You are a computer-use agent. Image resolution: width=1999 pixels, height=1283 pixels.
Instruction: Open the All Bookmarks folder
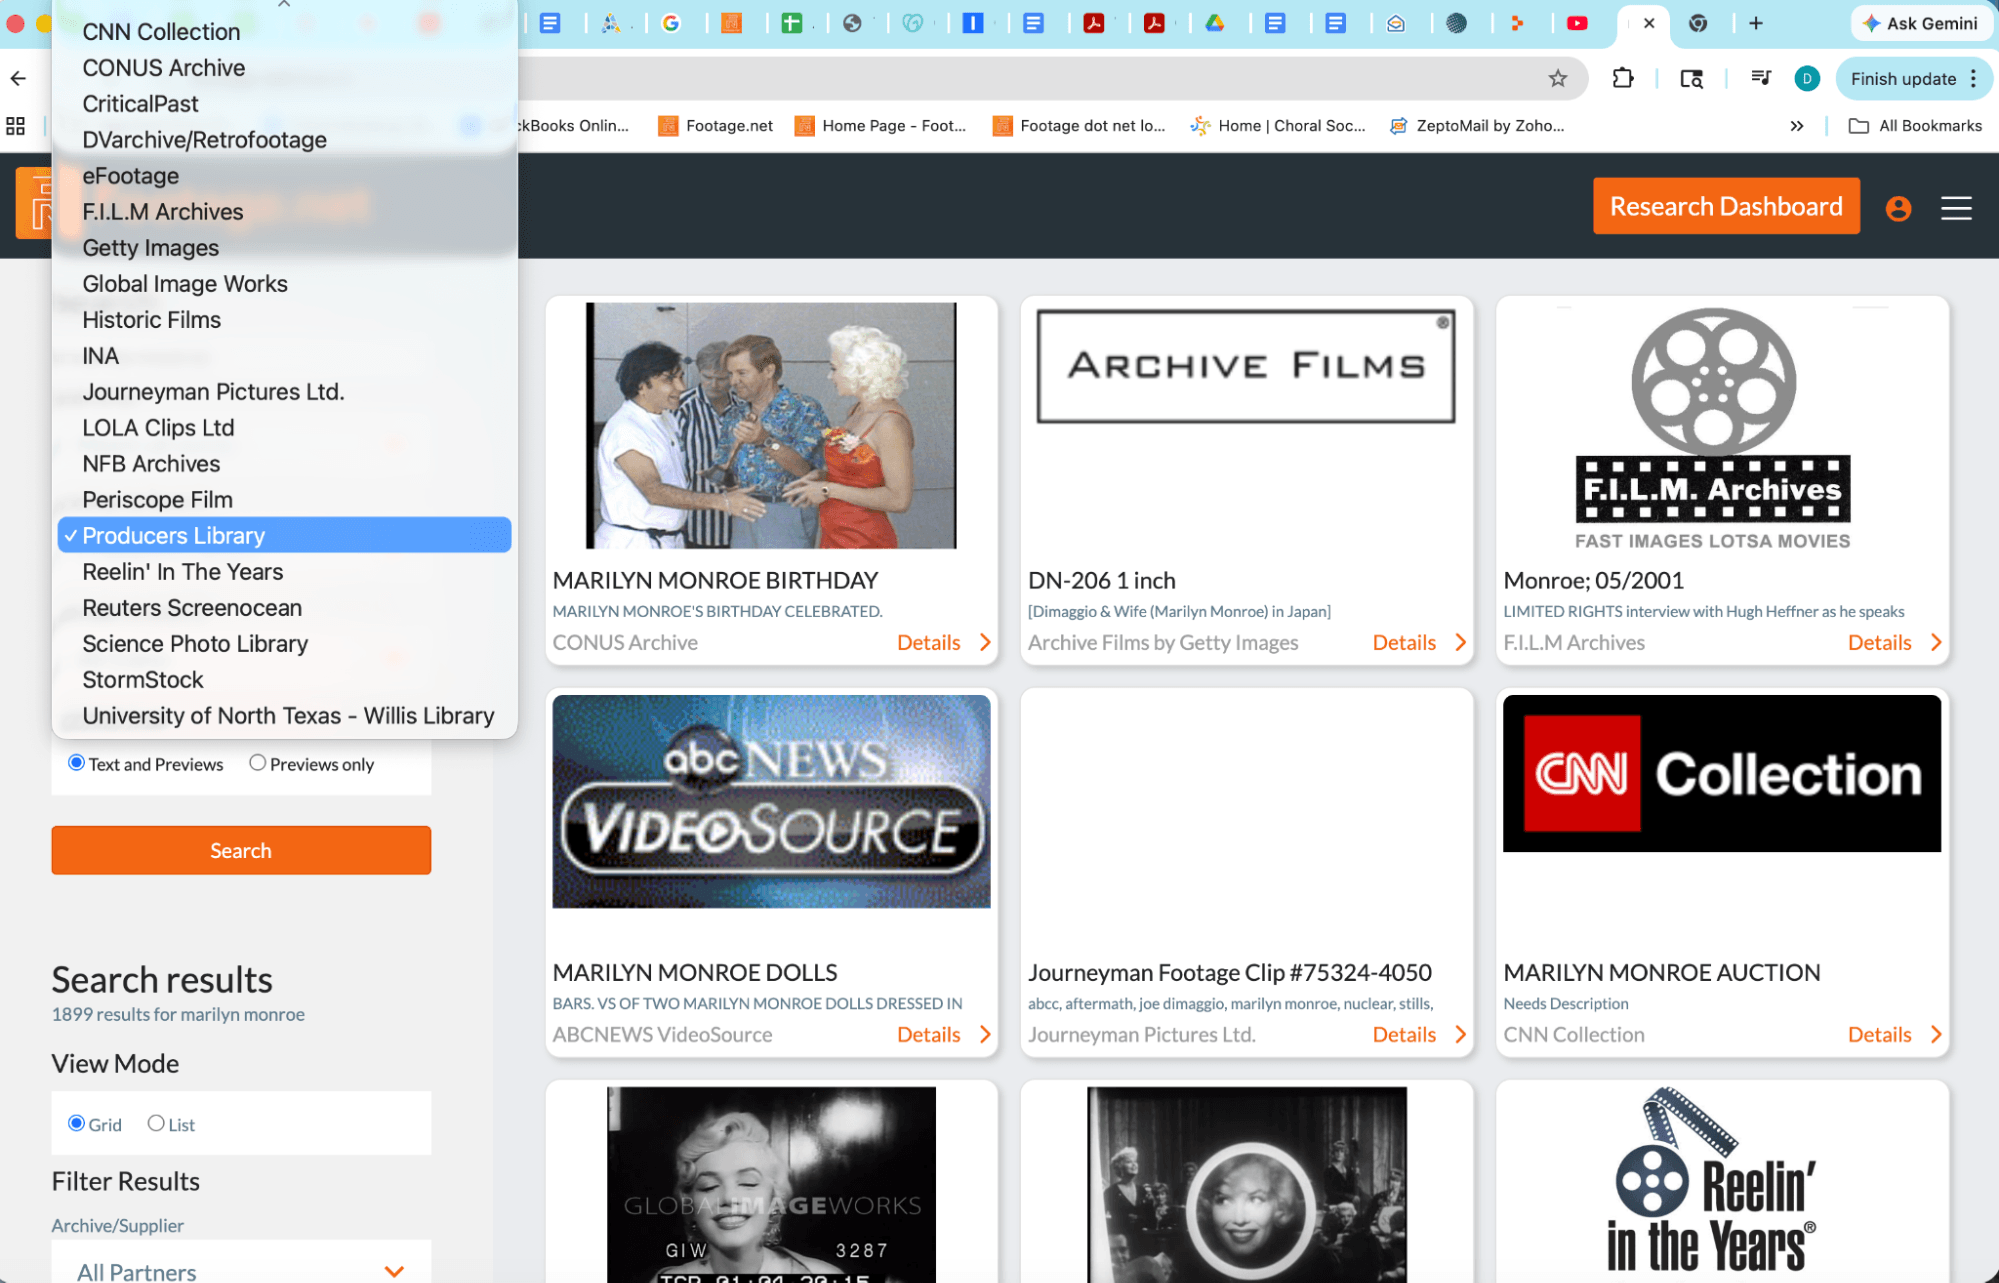click(x=1916, y=126)
